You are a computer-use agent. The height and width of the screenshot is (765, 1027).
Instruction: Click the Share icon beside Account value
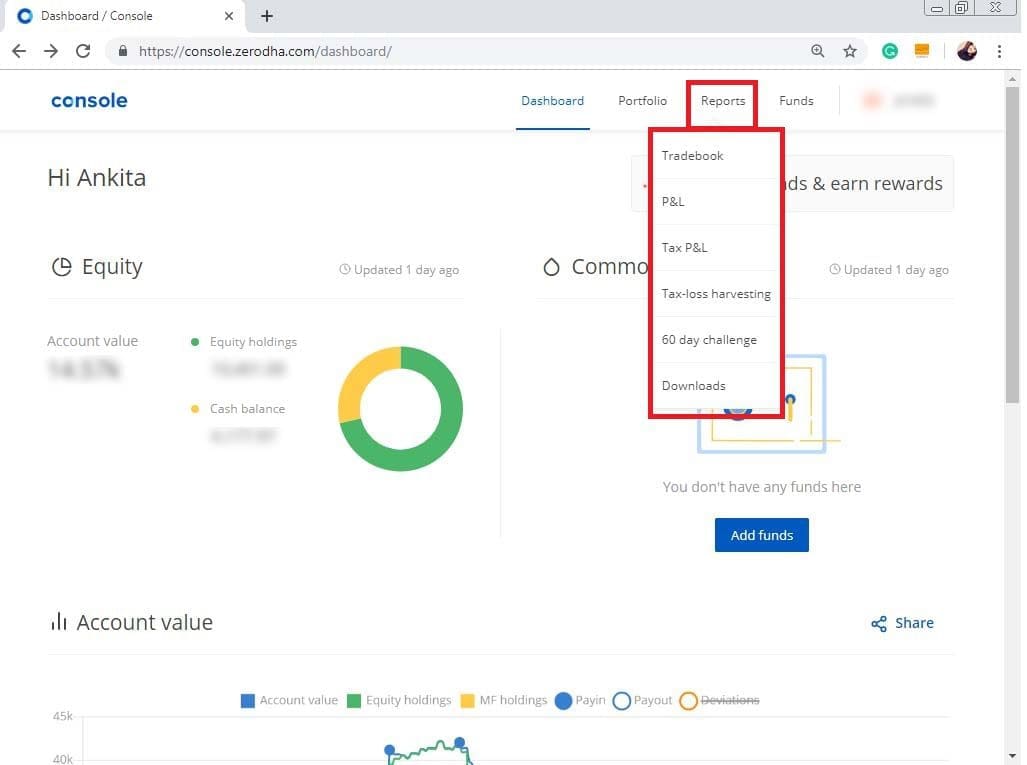click(879, 624)
